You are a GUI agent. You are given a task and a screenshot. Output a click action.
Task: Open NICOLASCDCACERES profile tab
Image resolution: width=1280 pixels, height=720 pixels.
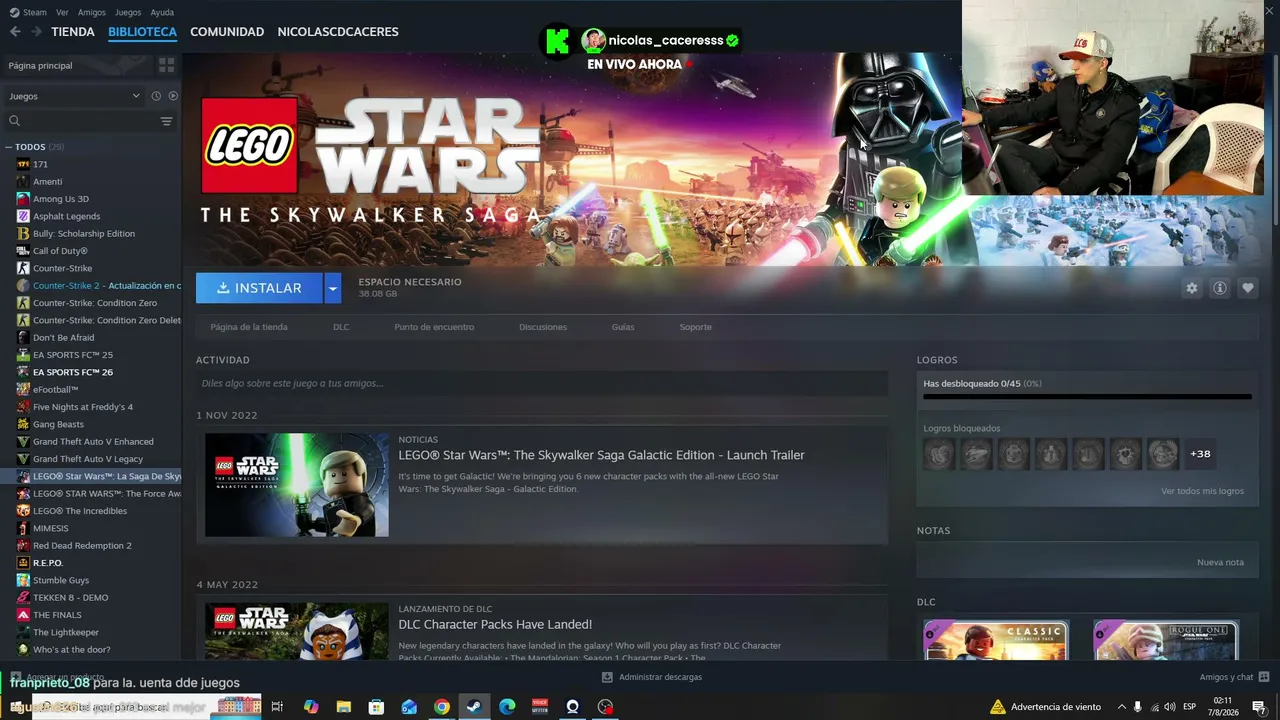point(338,32)
